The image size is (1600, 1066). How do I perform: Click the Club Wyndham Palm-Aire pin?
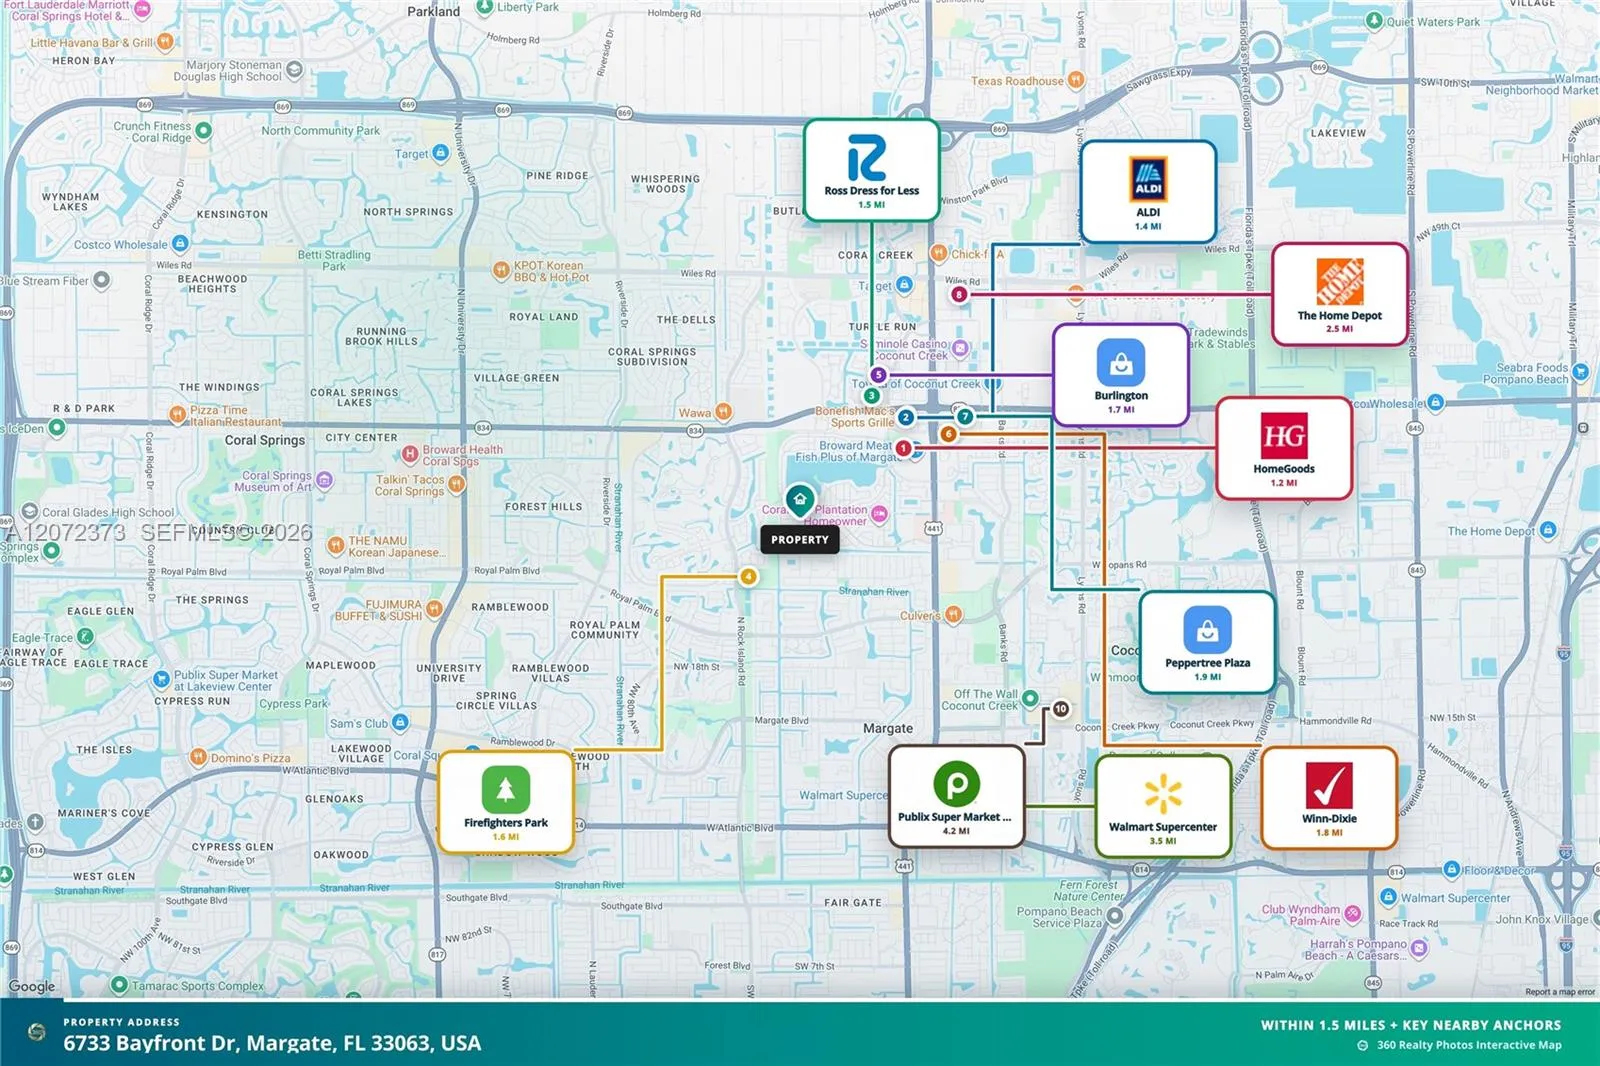[x=1353, y=913]
